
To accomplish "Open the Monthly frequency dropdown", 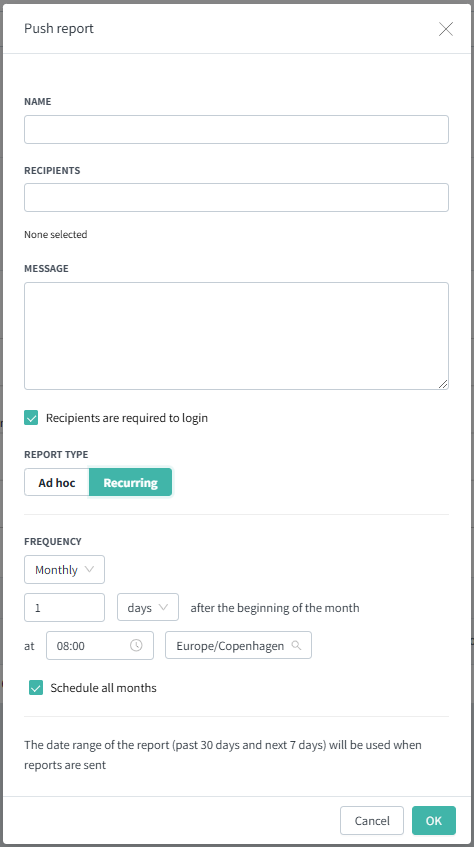I will 64,570.
